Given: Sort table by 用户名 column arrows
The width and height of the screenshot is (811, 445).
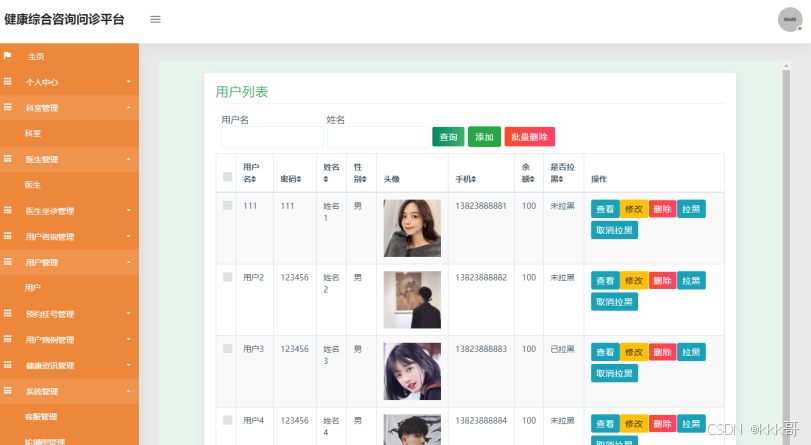Looking at the screenshot, I should [253, 179].
